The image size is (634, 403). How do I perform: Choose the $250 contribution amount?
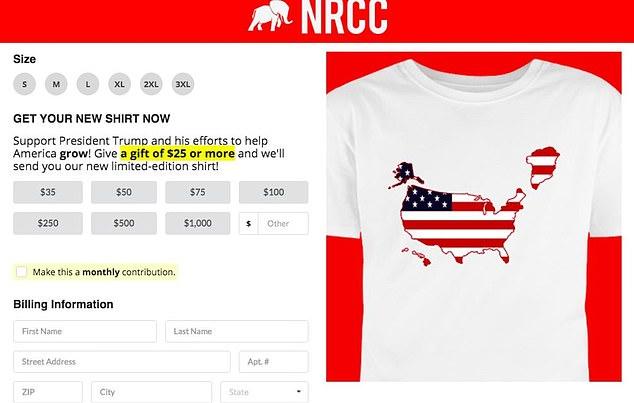[48, 223]
